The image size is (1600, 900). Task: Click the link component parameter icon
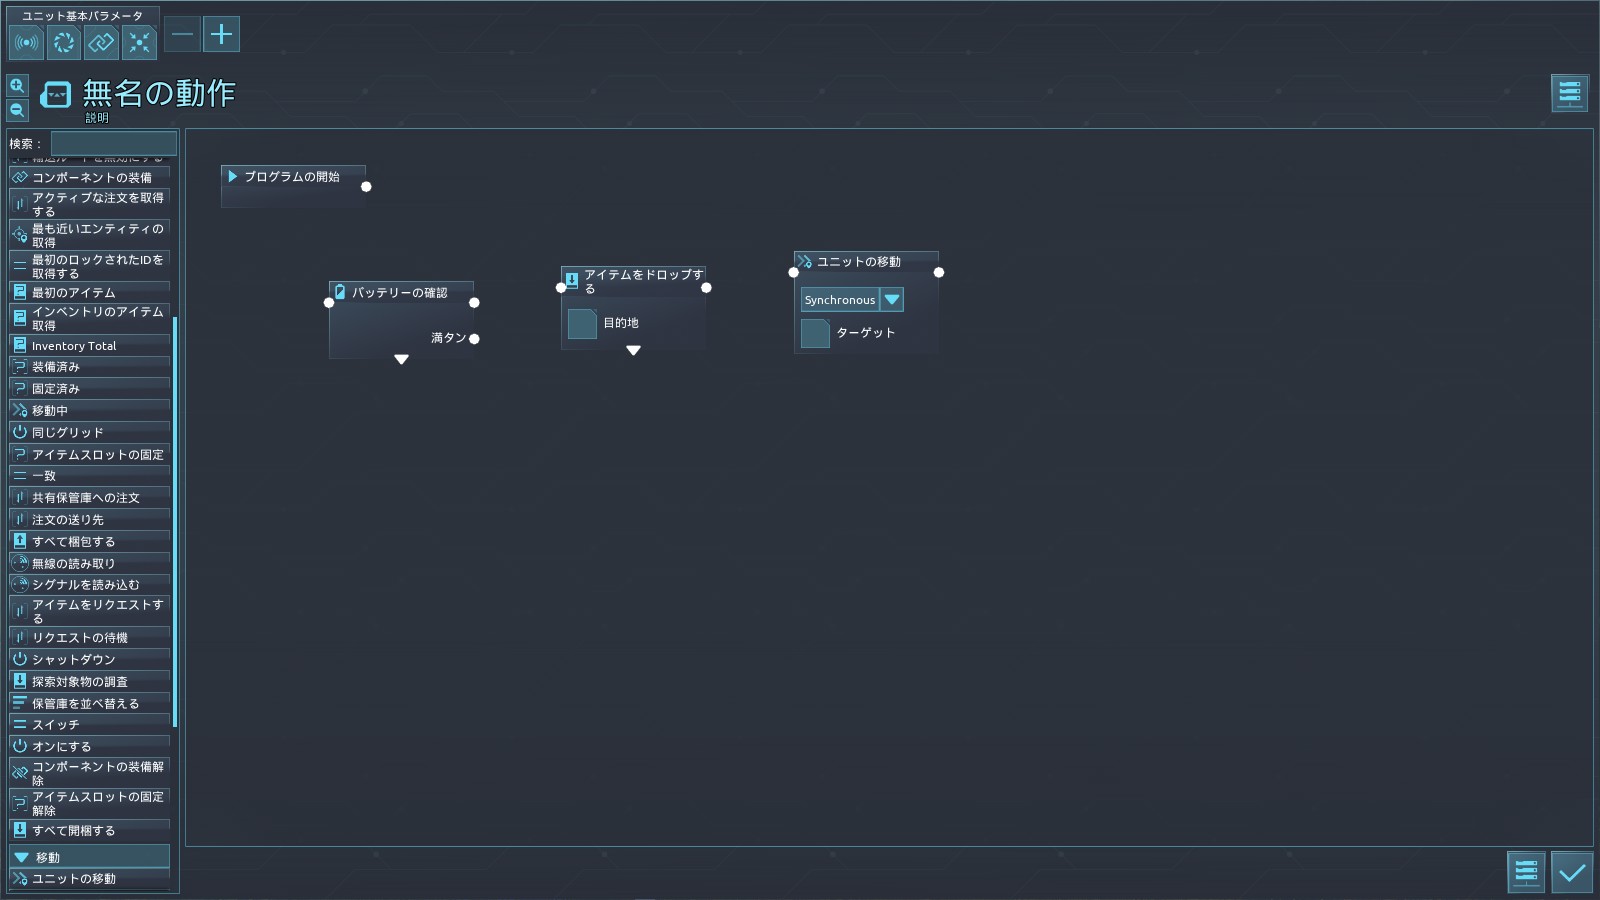(x=101, y=42)
